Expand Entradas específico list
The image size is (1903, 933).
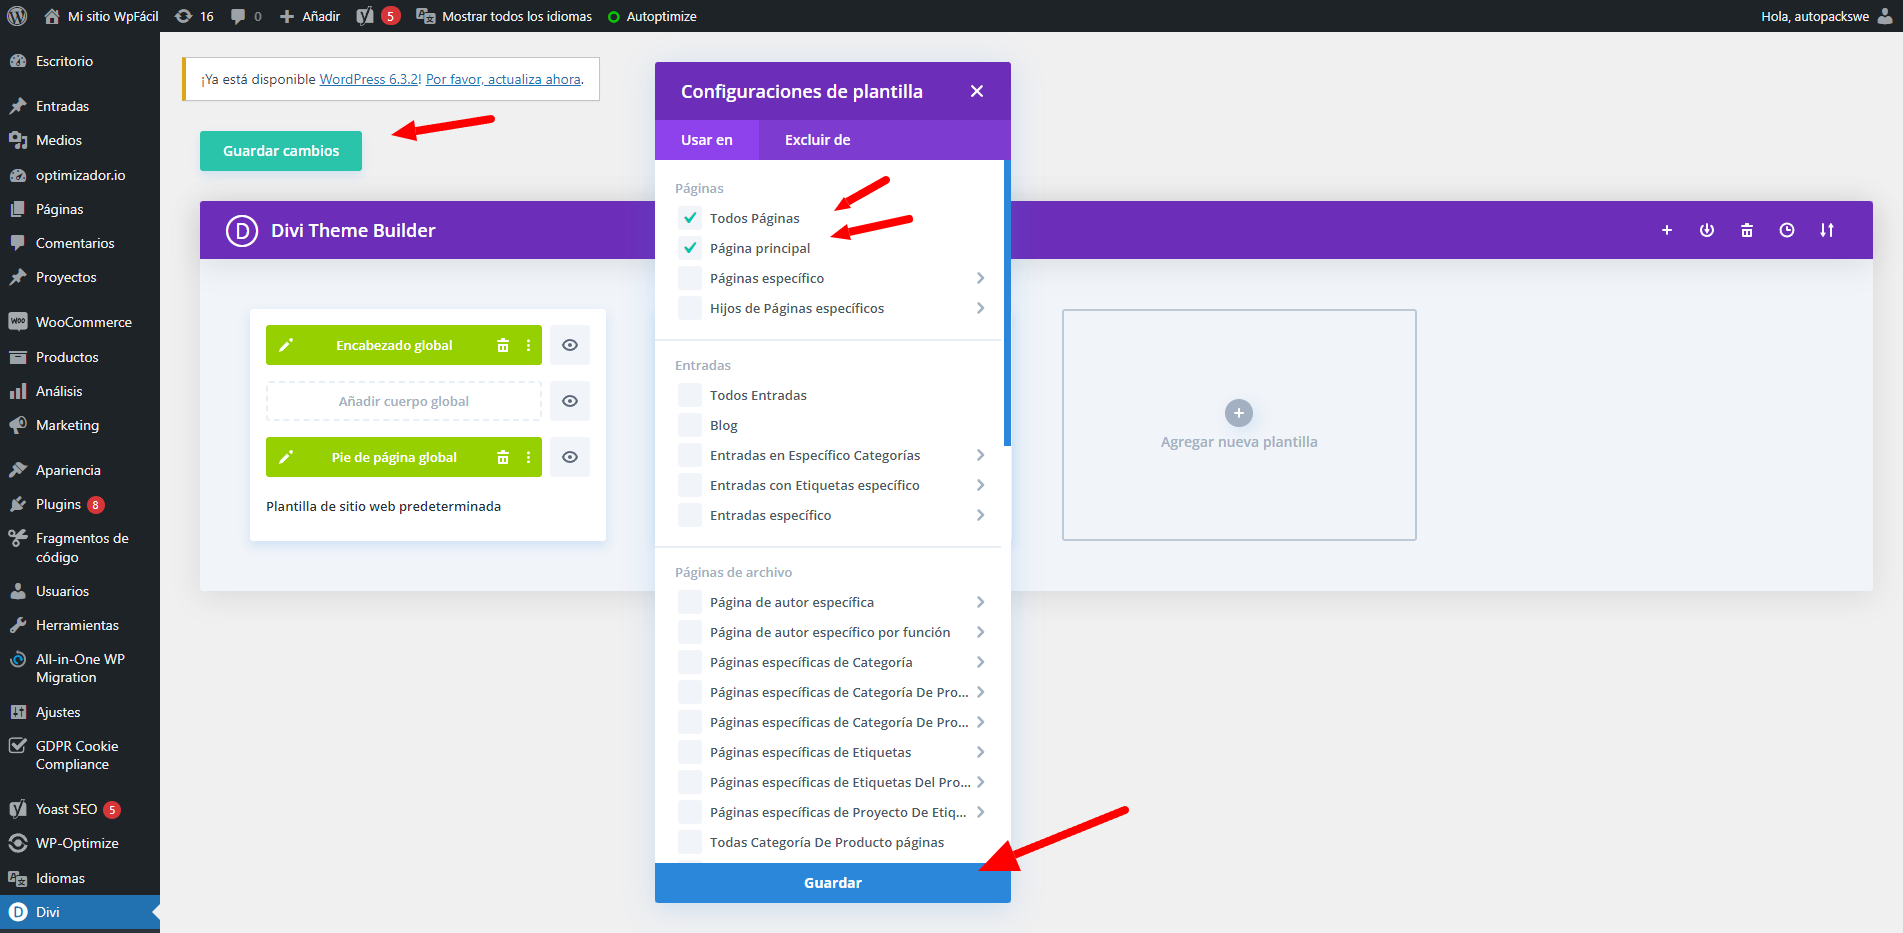980,515
